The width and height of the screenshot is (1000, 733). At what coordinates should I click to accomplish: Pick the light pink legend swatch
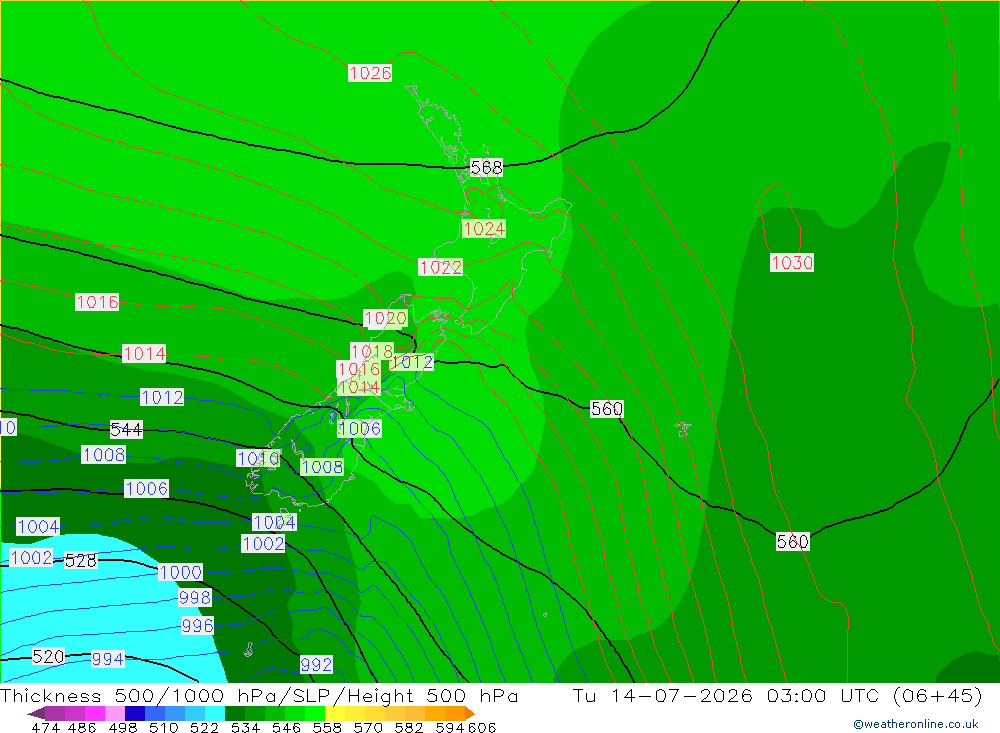(115, 713)
